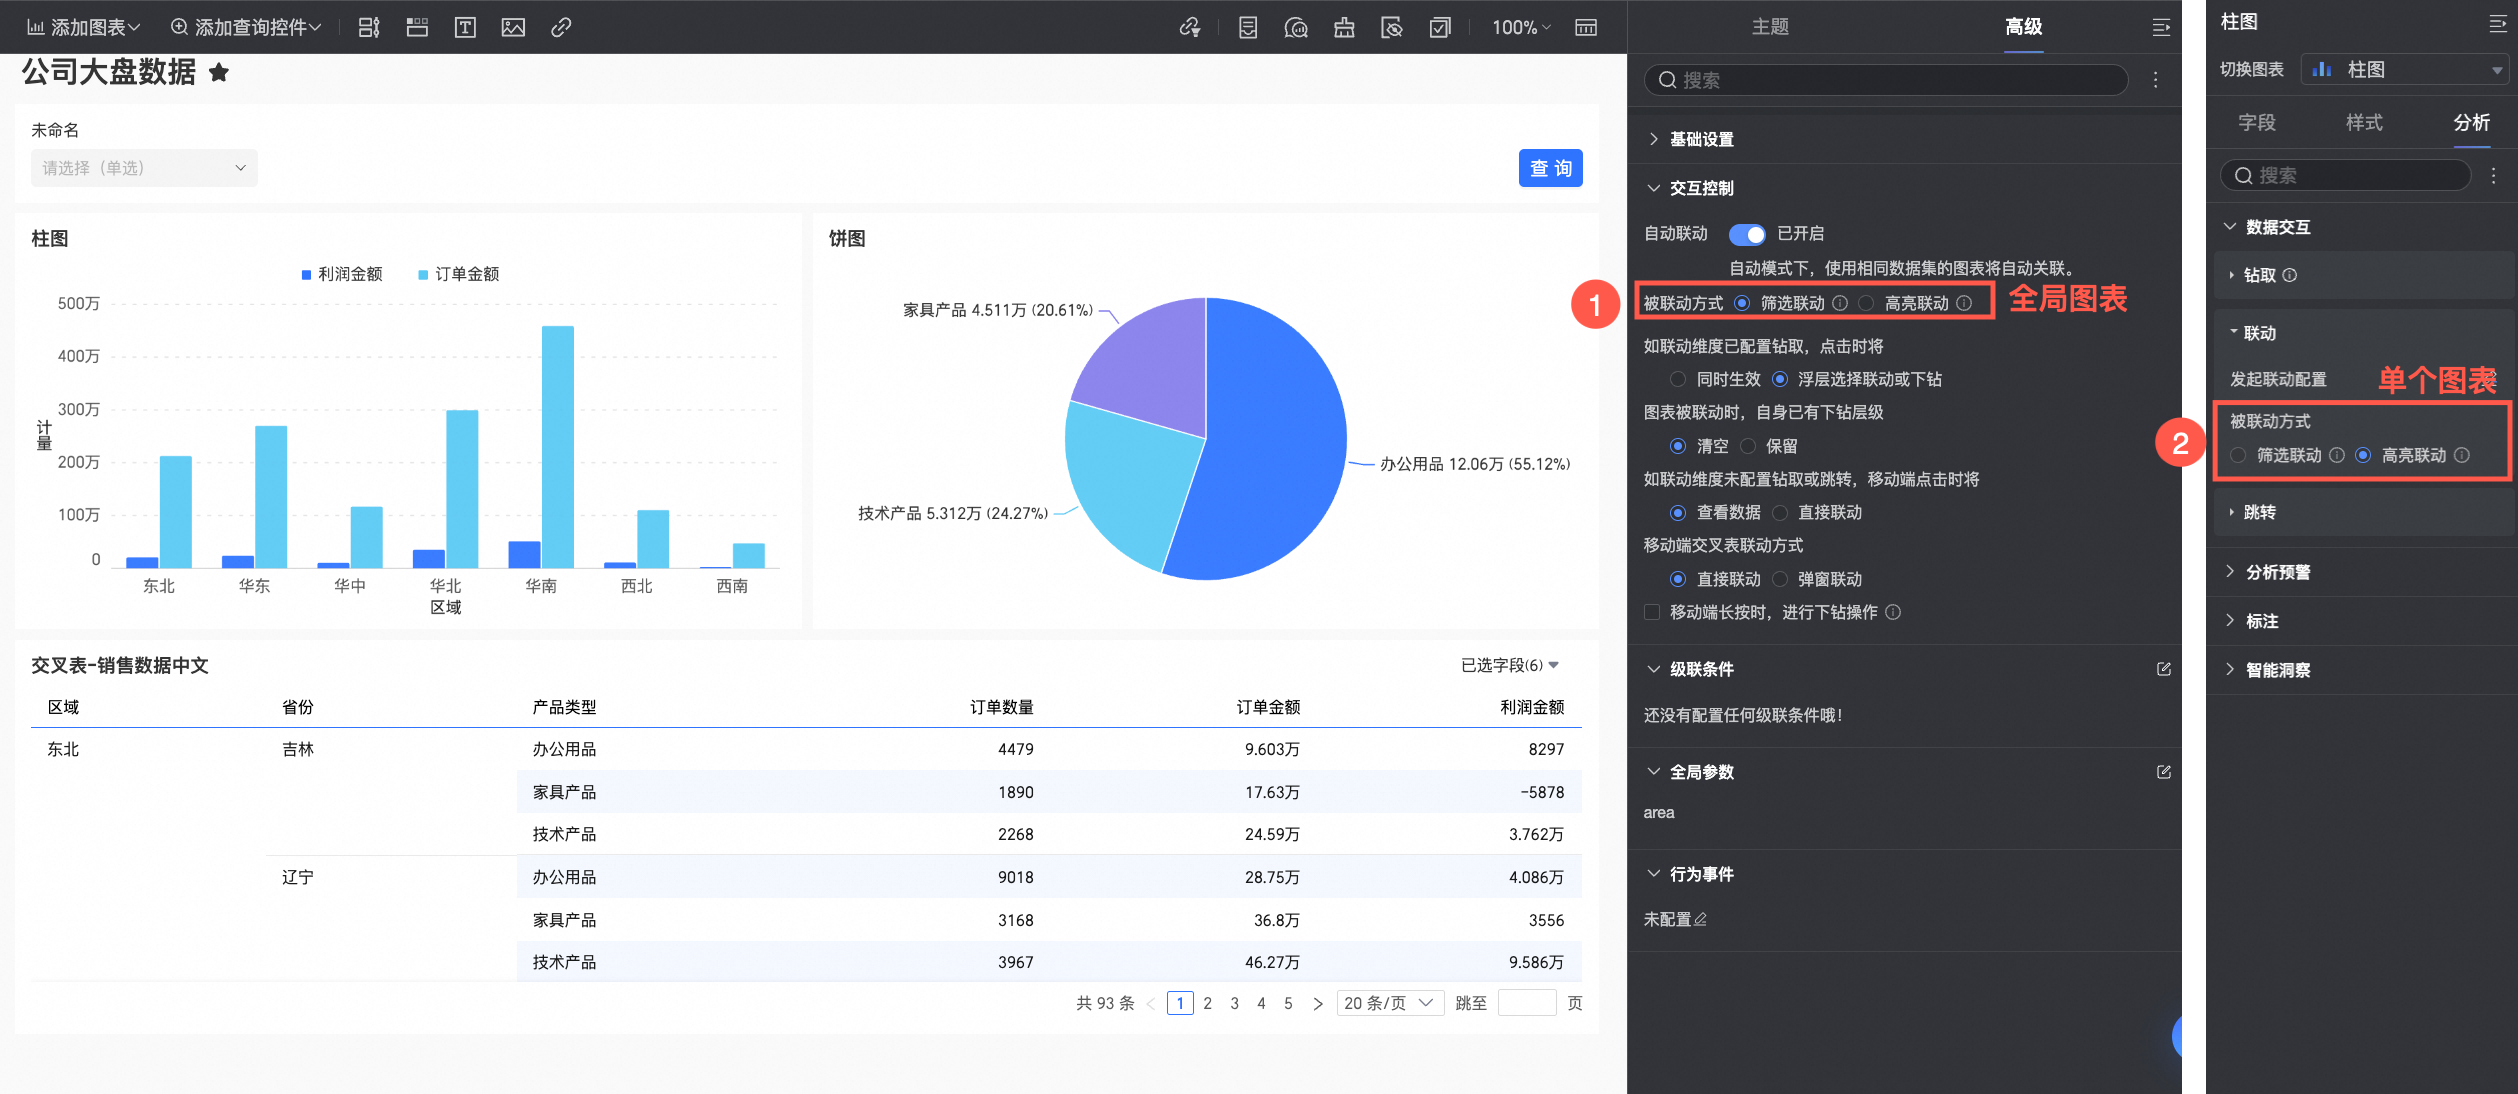The width and height of the screenshot is (2518, 1094).
Task: Click the pencil icon beside 未配置
Action: tap(1701, 919)
